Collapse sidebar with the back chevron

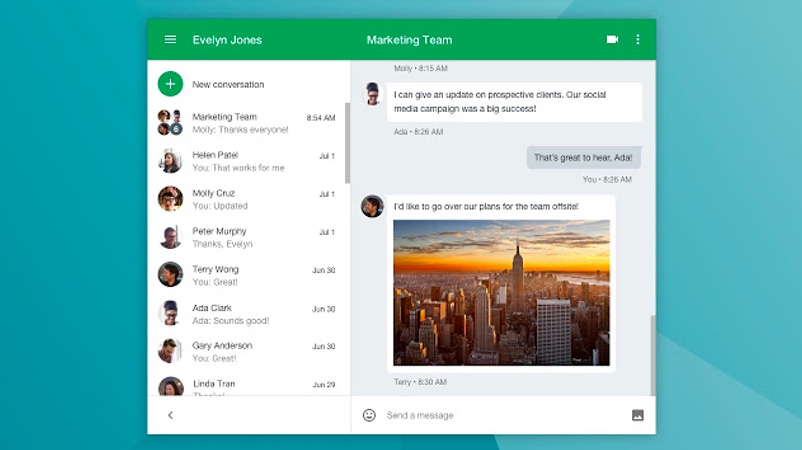[x=170, y=415]
